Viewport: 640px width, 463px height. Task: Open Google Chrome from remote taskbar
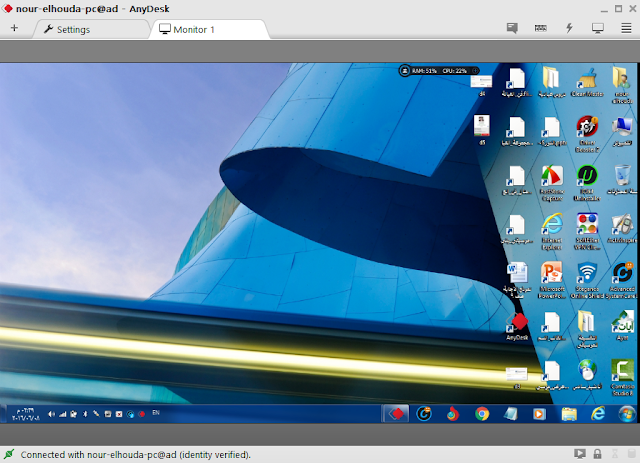[x=482, y=414]
